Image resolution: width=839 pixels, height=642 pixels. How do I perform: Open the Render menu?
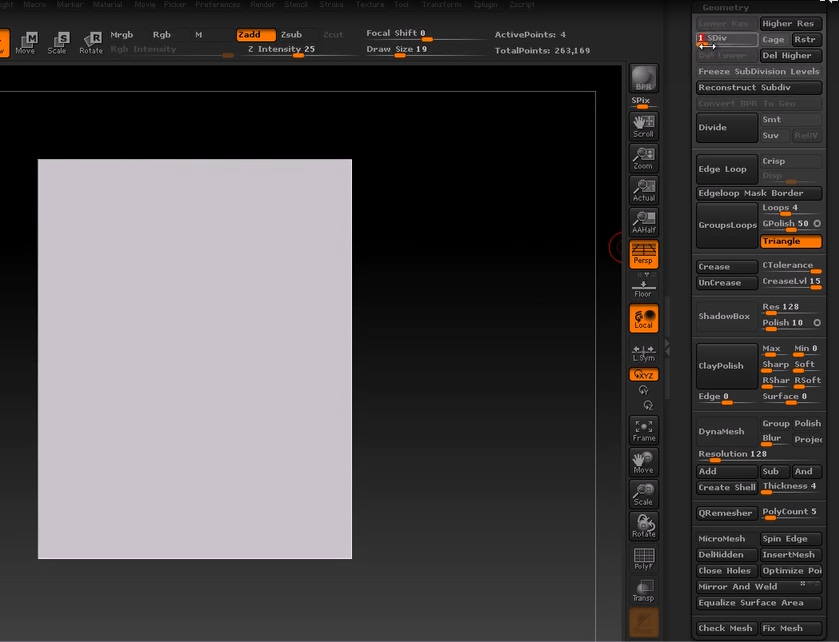[263, 4]
